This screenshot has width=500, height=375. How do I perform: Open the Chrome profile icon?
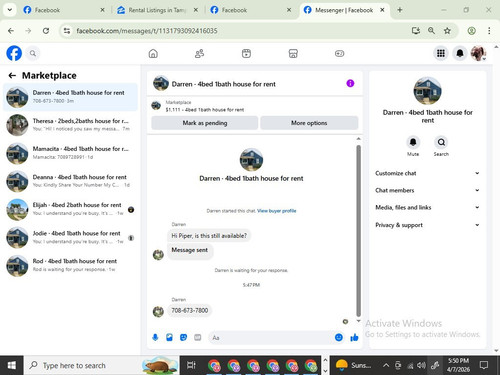pyautogui.click(x=471, y=31)
